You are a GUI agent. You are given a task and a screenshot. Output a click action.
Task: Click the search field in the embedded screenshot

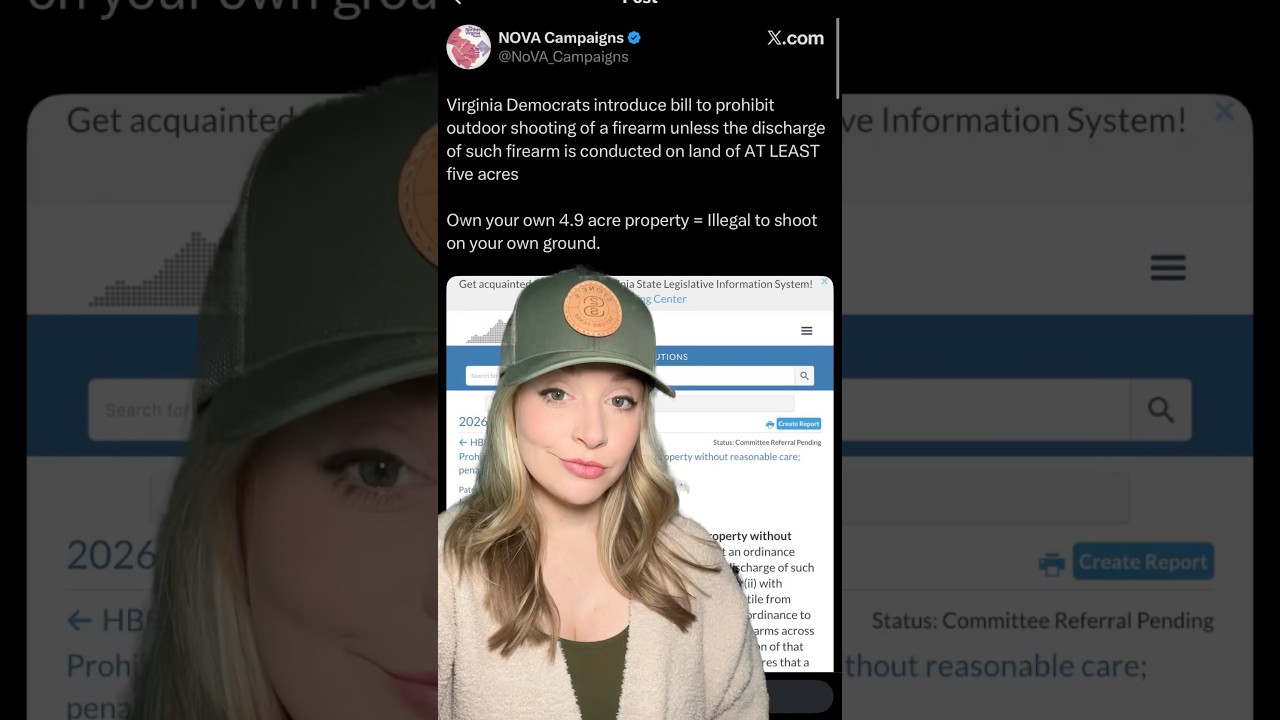click(630, 376)
